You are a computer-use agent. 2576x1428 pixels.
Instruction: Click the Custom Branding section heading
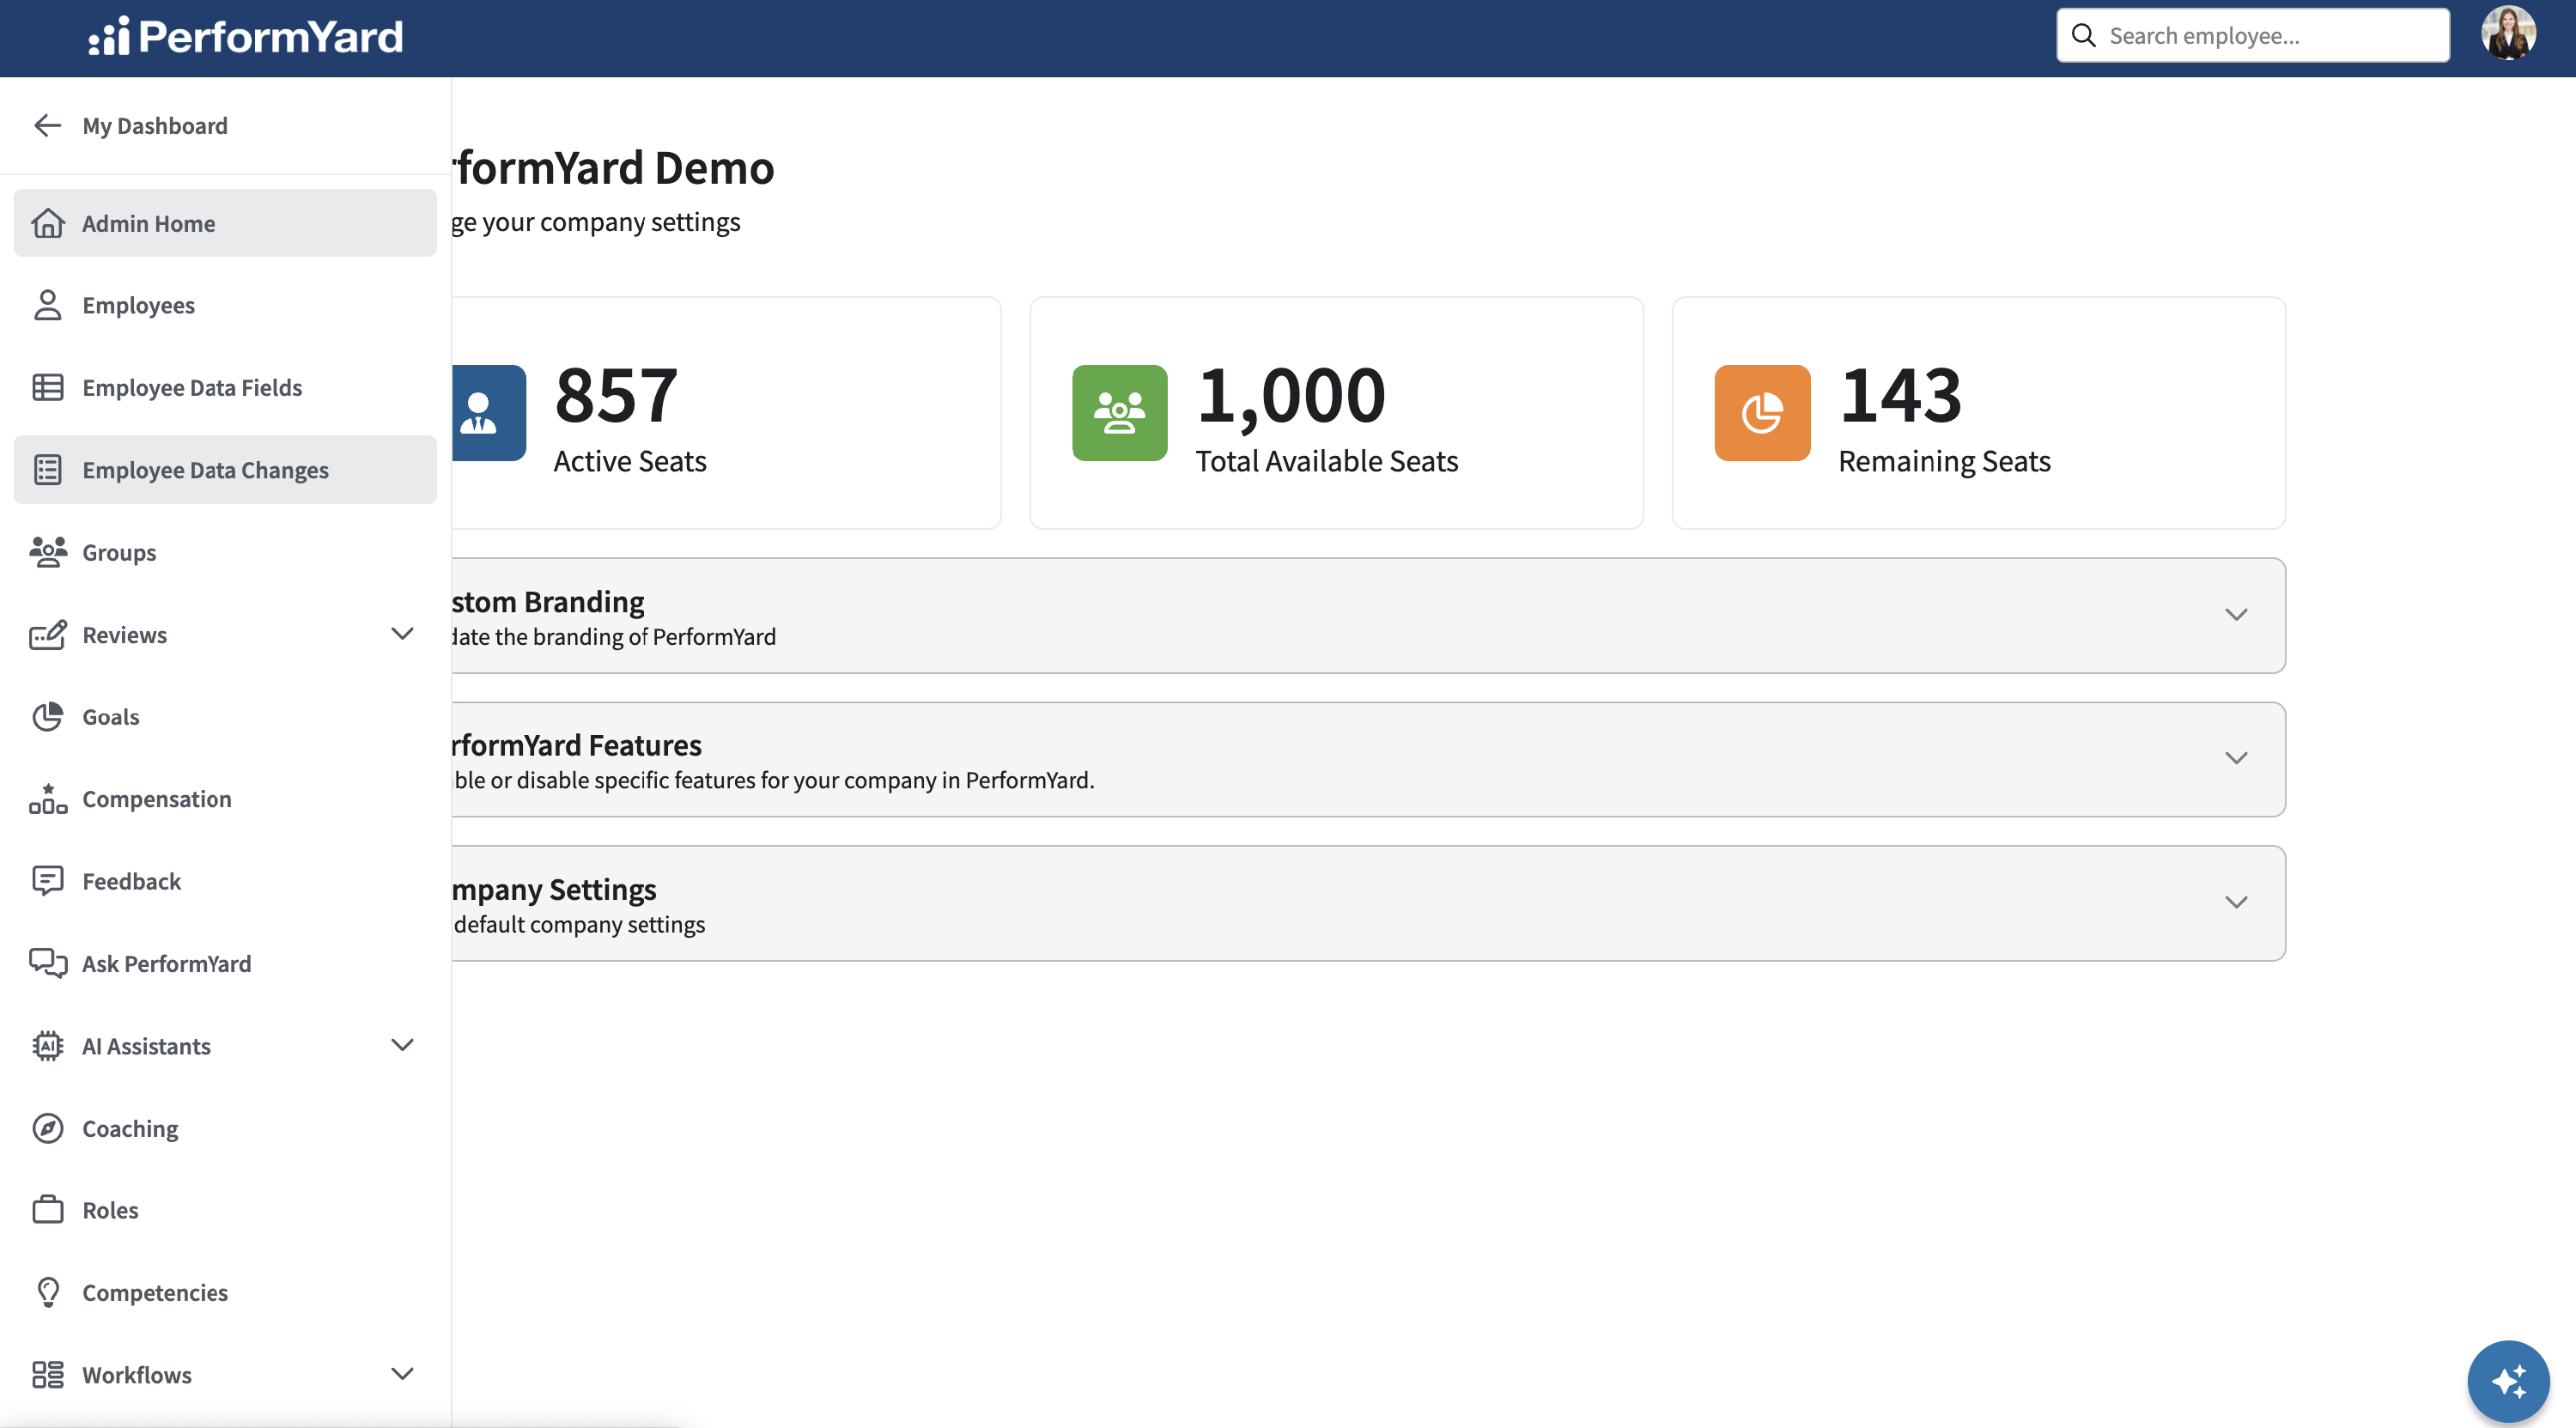548,601
